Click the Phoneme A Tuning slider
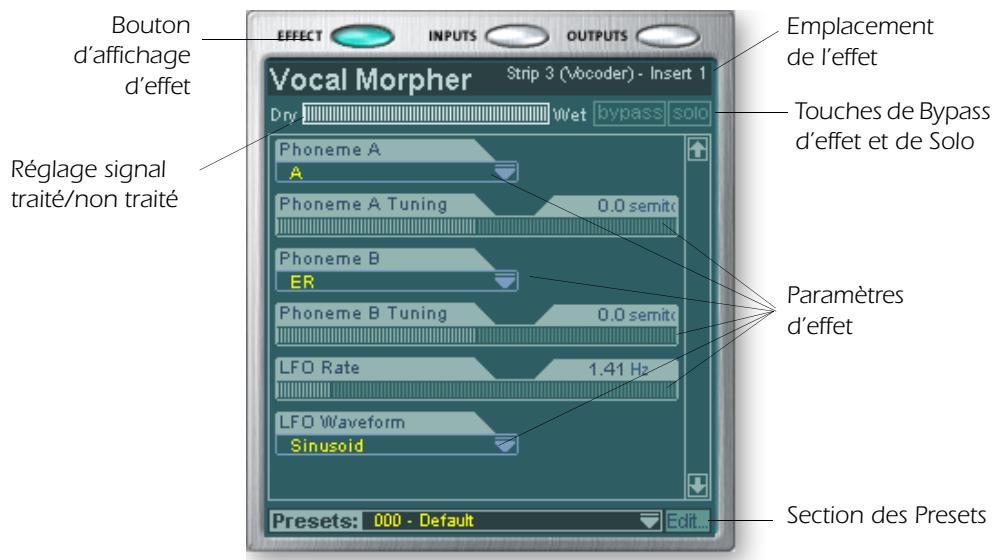The image size is (995, 560). click(x=476, y=228)
